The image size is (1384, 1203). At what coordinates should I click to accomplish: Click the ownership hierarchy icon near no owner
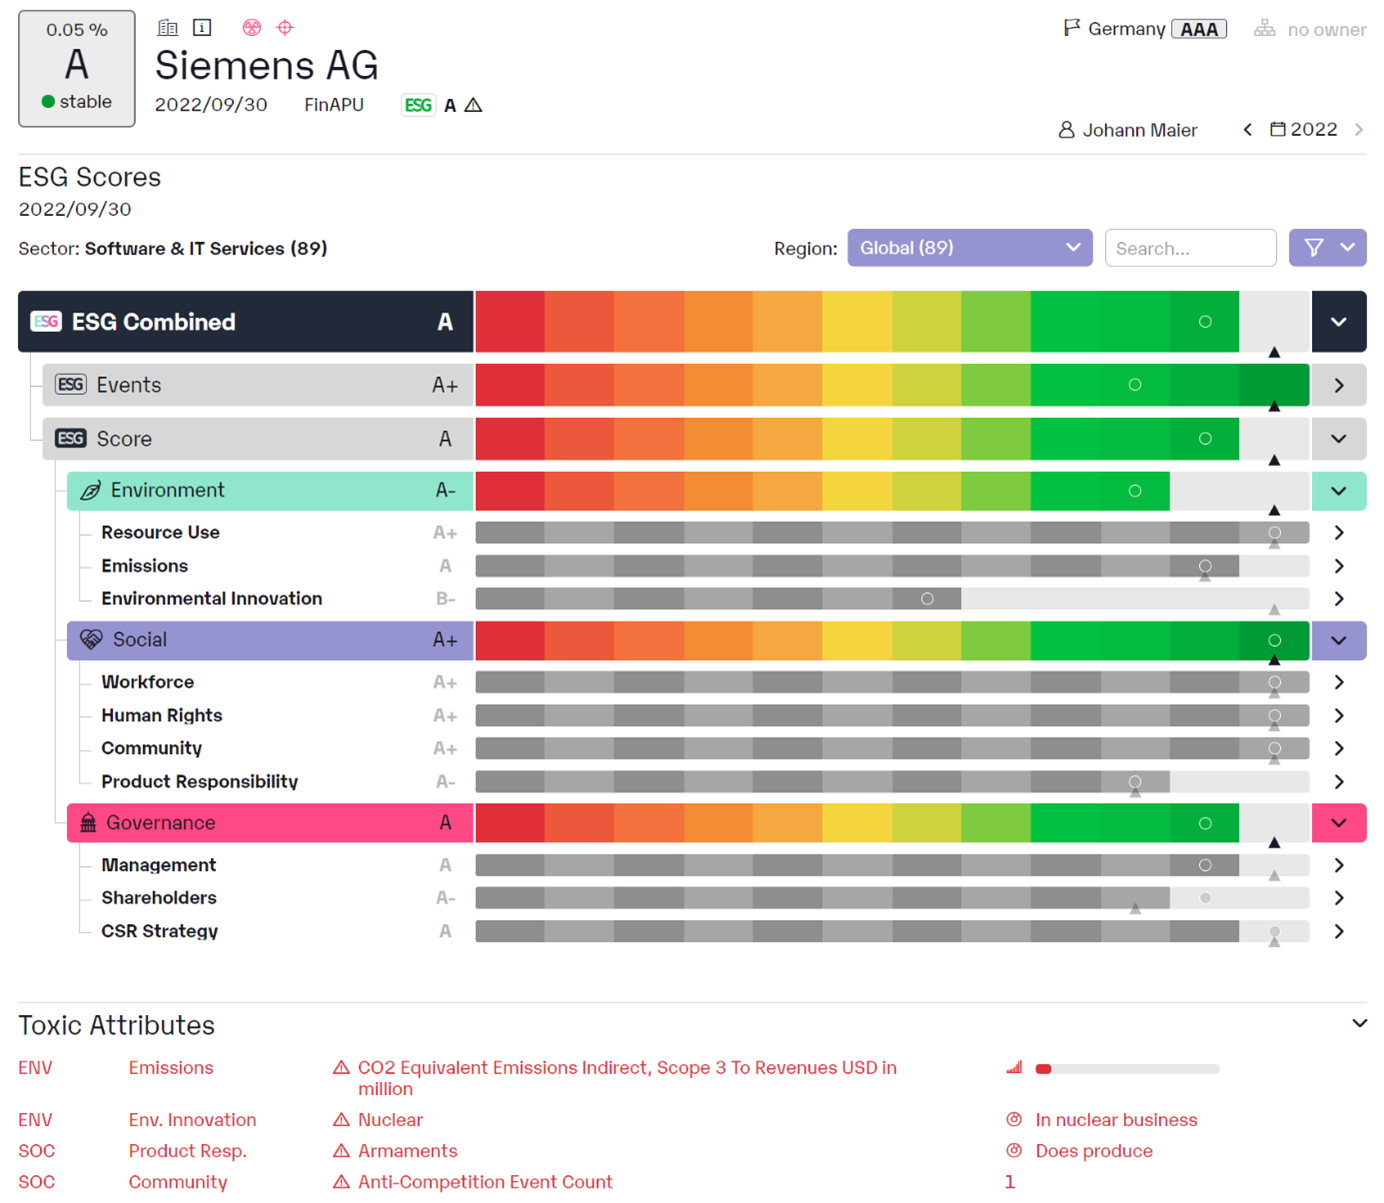point(1265,29)
